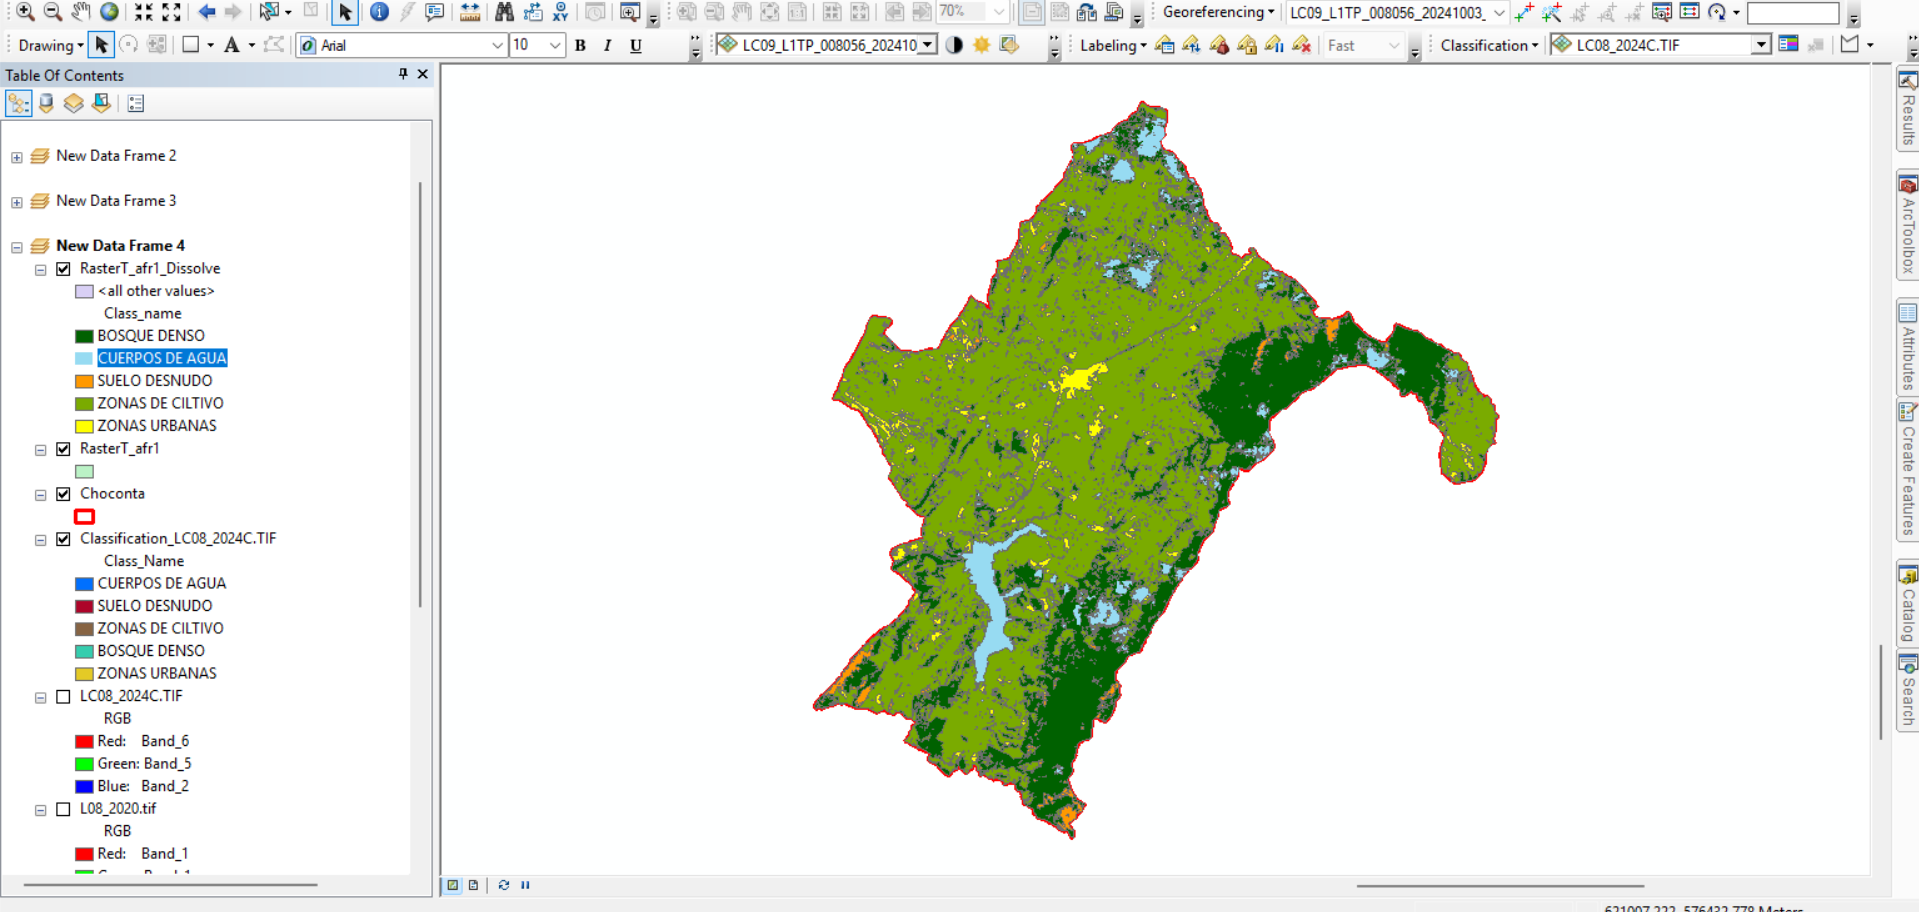Switch TOC to List By Drawing Order
The height and width of the screenshot is (912, 1919).
18,103
